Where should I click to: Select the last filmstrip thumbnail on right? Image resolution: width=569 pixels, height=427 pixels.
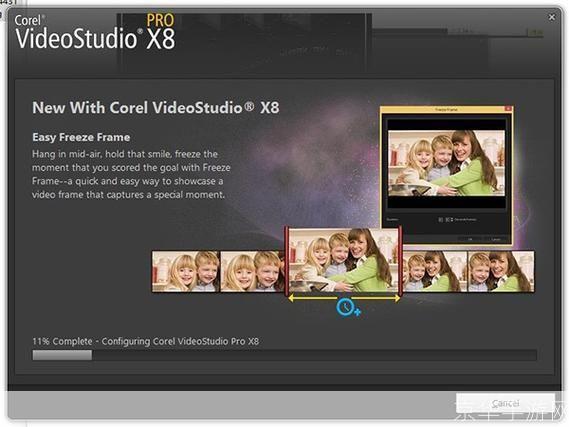point(501,271)
